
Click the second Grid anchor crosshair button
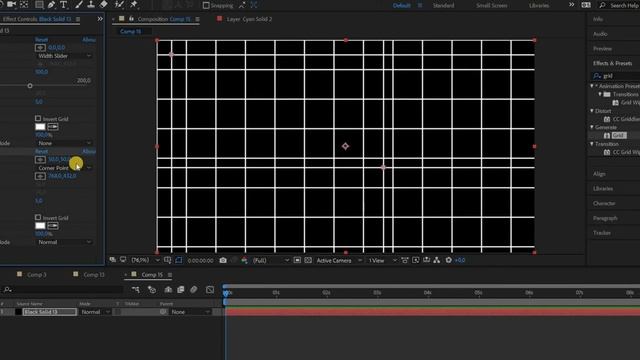click(40, 160)
